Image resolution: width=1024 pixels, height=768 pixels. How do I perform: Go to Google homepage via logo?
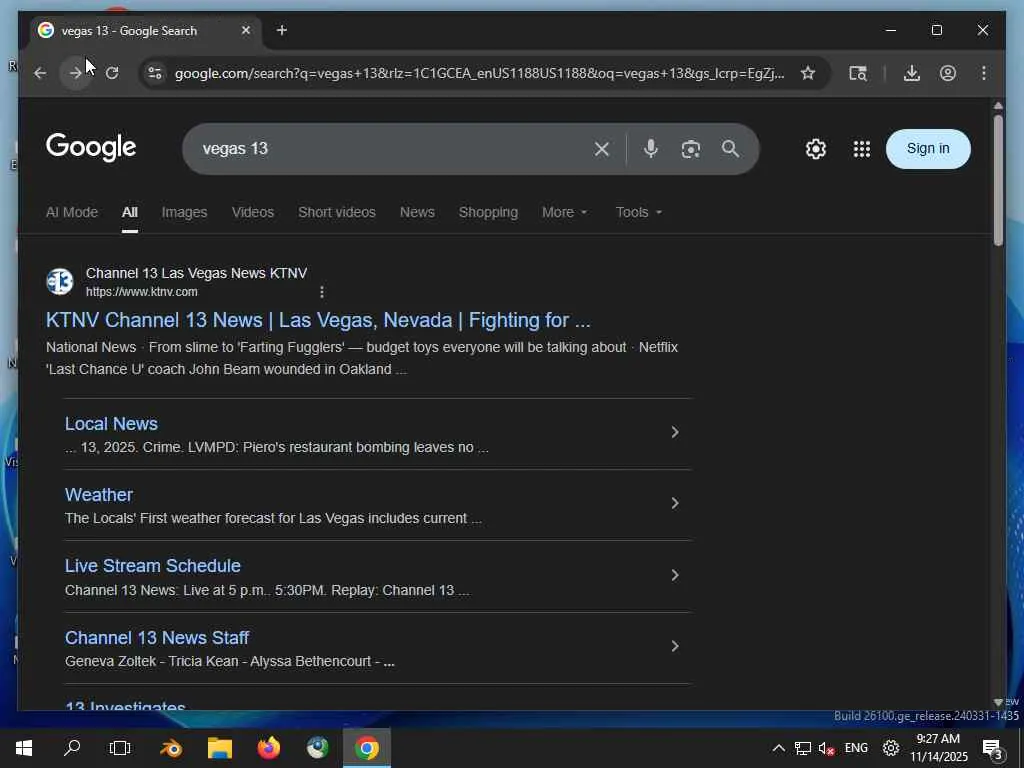coord(91,148)
